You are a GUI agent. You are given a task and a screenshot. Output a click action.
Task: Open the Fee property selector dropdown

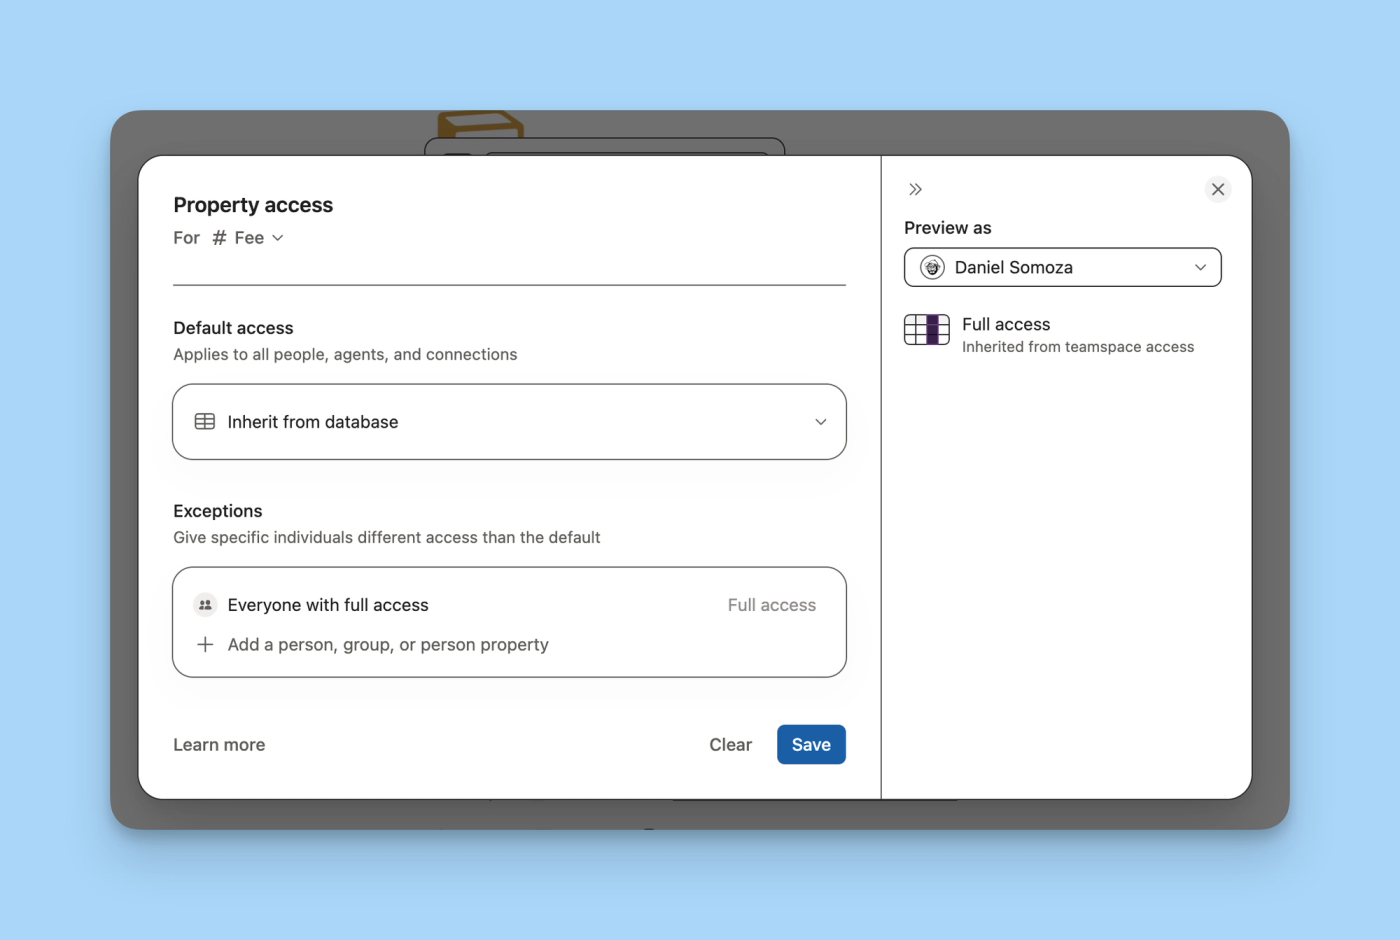[248, 238]
